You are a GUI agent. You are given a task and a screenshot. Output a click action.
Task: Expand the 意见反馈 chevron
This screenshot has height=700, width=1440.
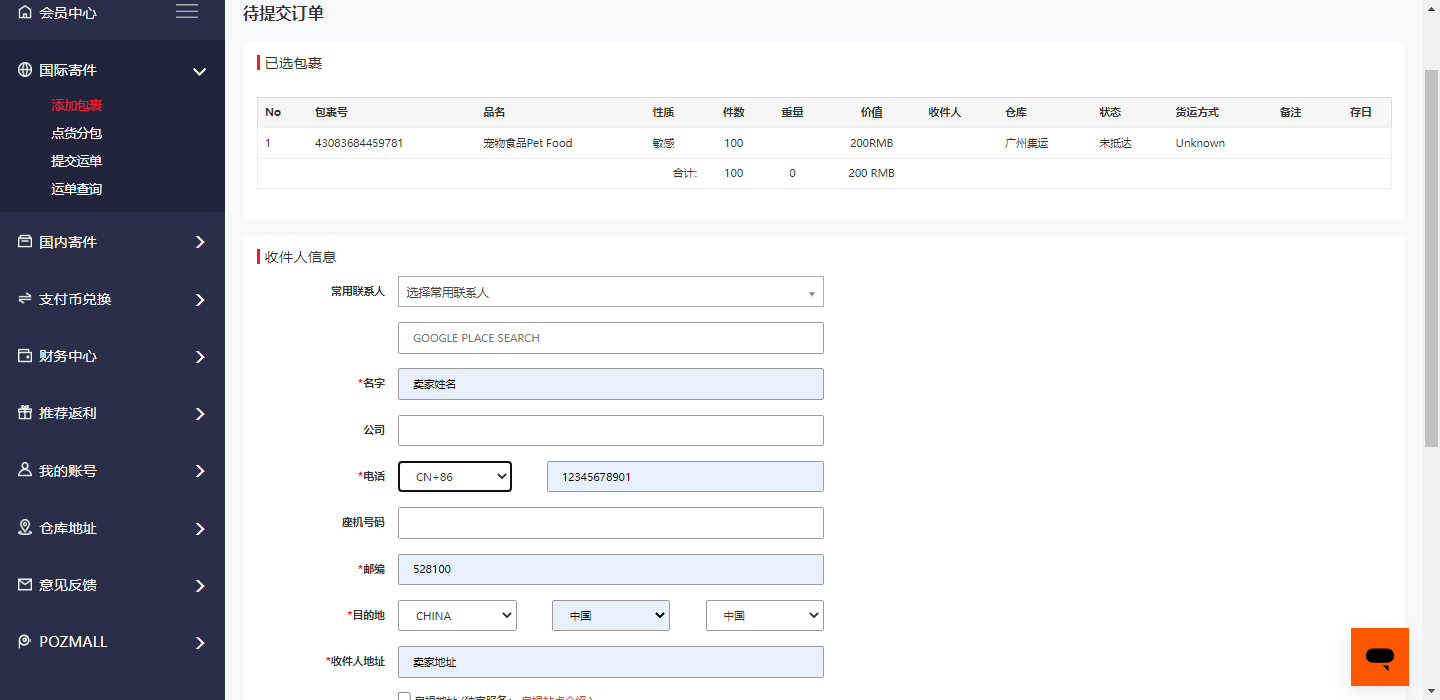200,586
